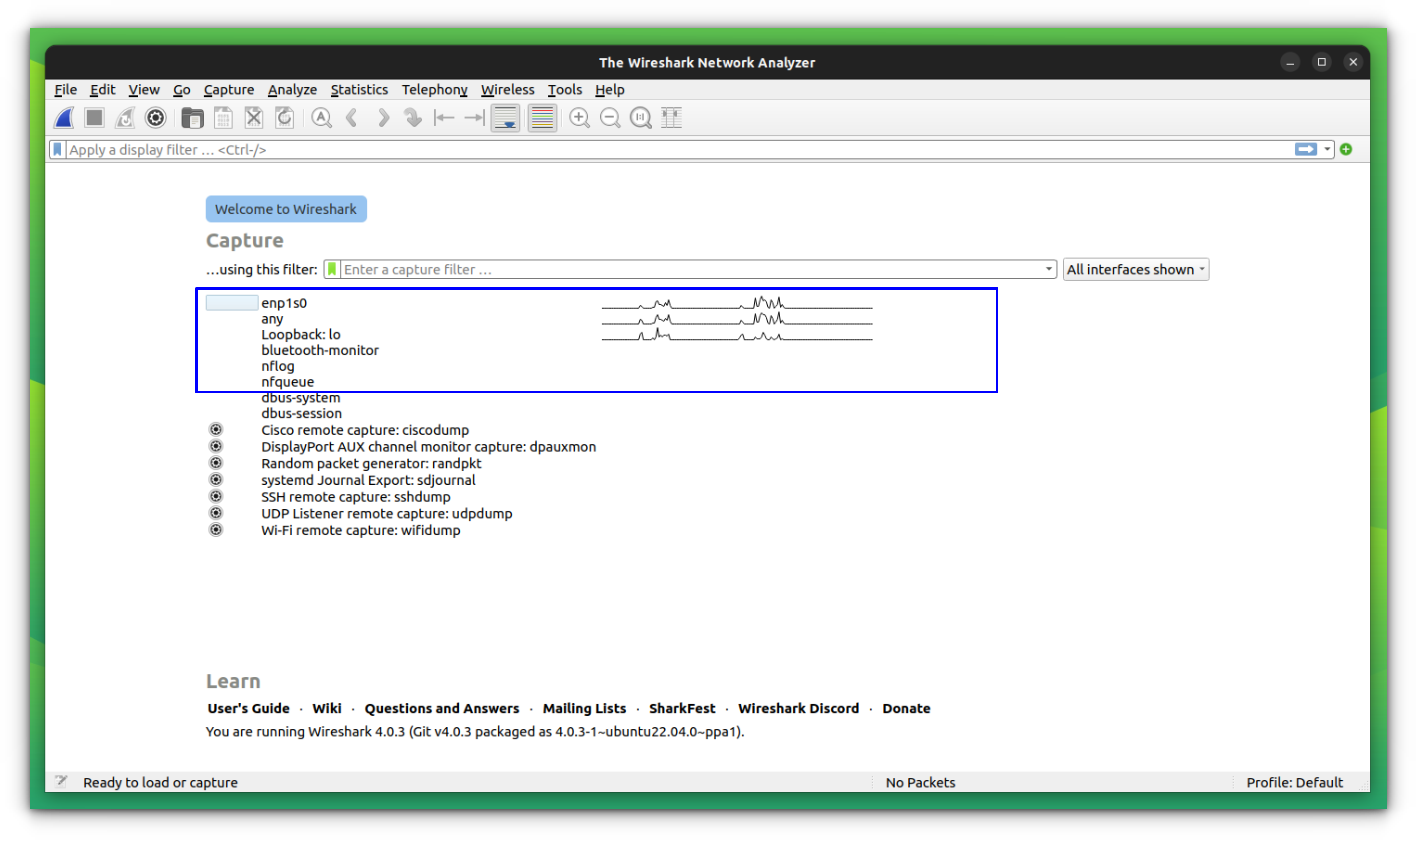Open the Analyze menu
The height and width of the screenshot is (841, 1417).
292,89
